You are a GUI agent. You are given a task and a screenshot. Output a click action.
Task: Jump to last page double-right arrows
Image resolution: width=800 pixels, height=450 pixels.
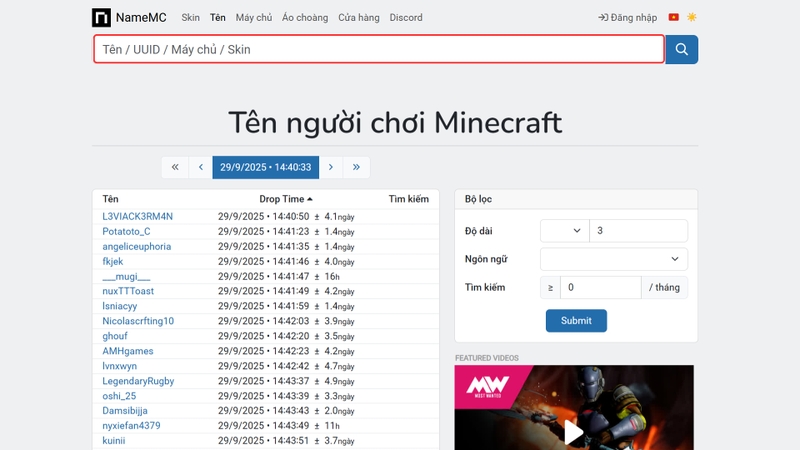(x=356, y=167)
